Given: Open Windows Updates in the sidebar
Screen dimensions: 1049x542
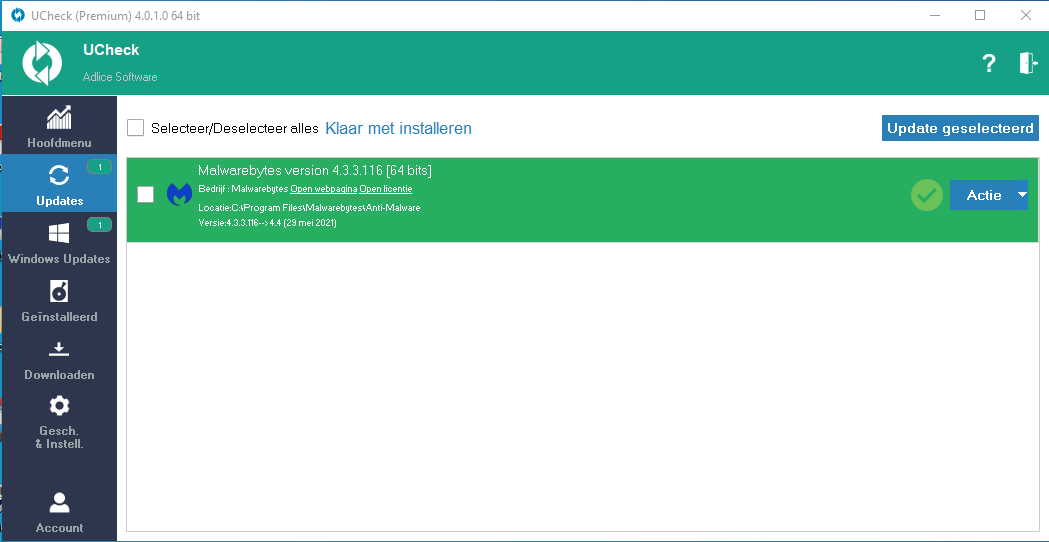Looking at the screenshot, I should coord(59,242).
